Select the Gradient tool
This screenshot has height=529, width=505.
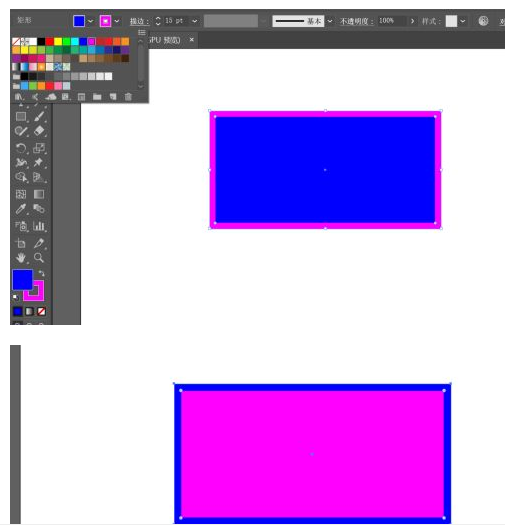tap(39, 194)
